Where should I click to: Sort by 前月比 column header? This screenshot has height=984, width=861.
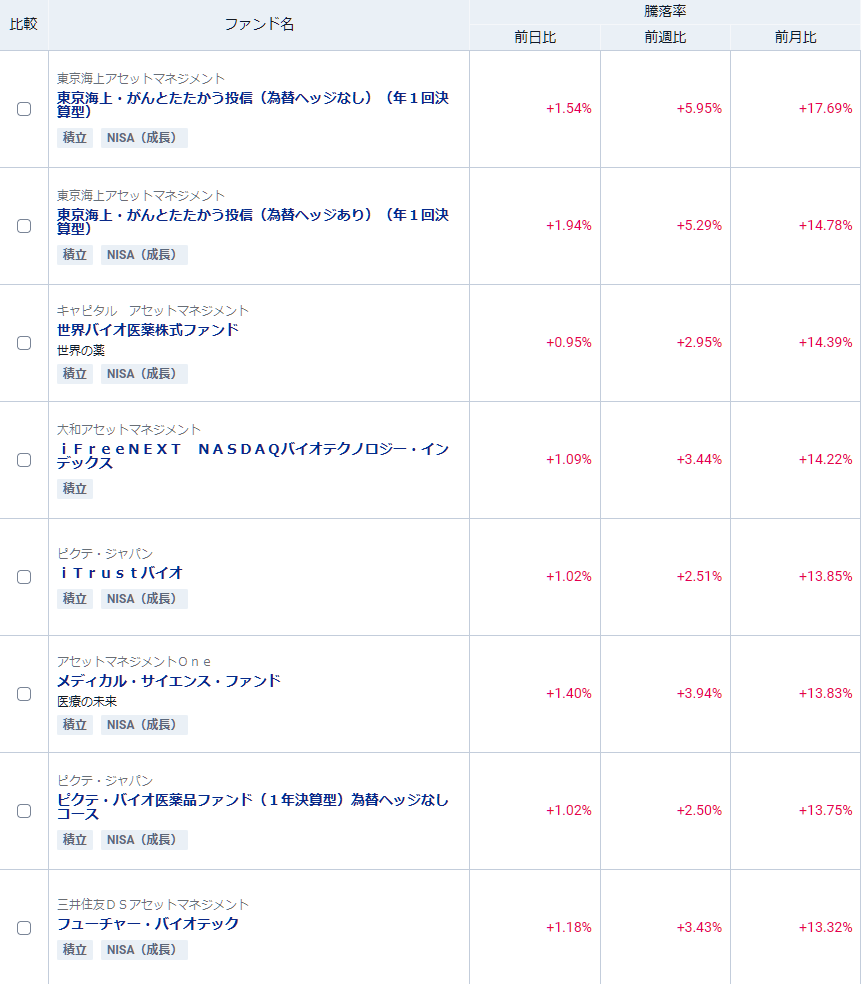795,37
